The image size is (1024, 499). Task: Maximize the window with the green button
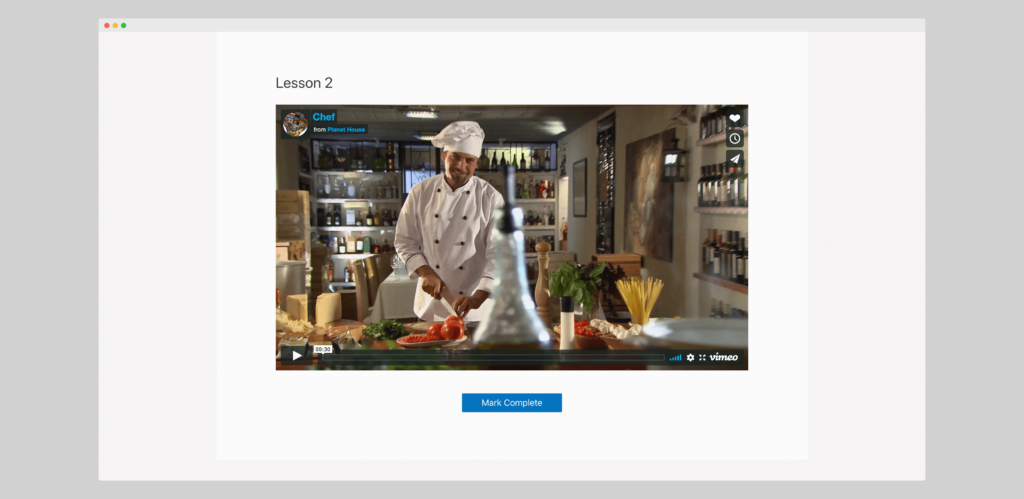(123, 25)
